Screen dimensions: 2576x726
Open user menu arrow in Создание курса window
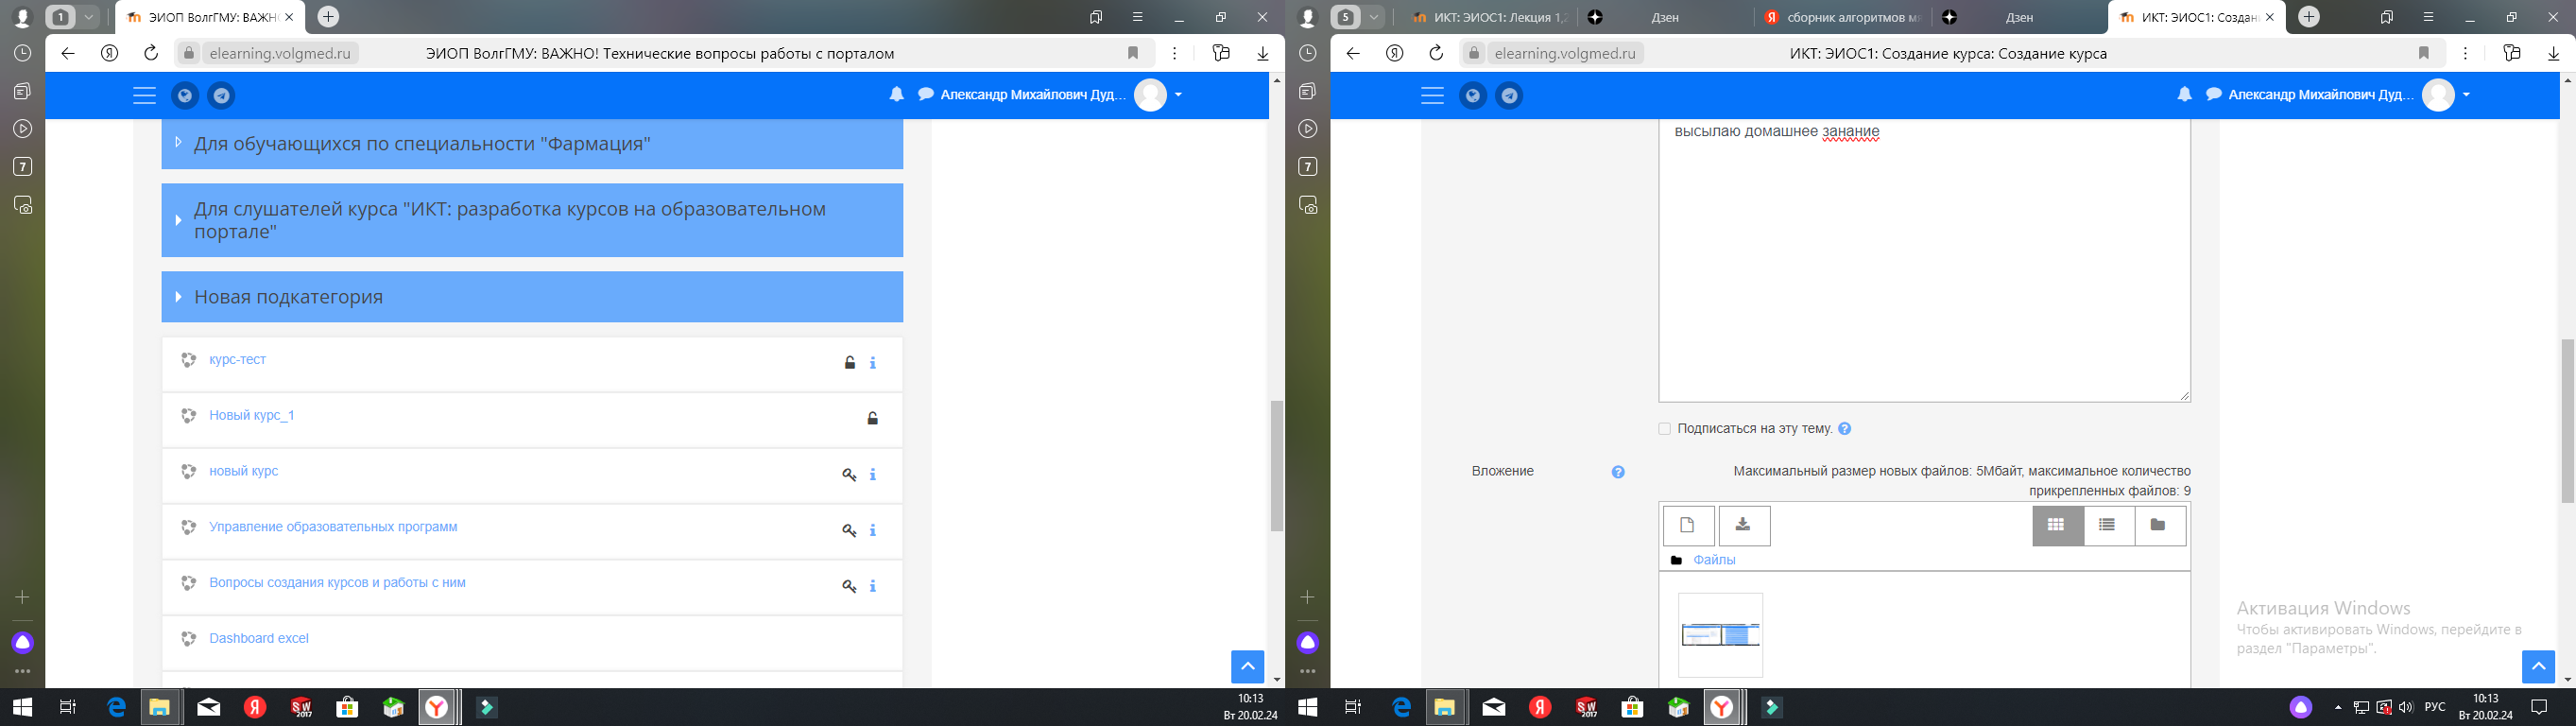(2466, 95)
